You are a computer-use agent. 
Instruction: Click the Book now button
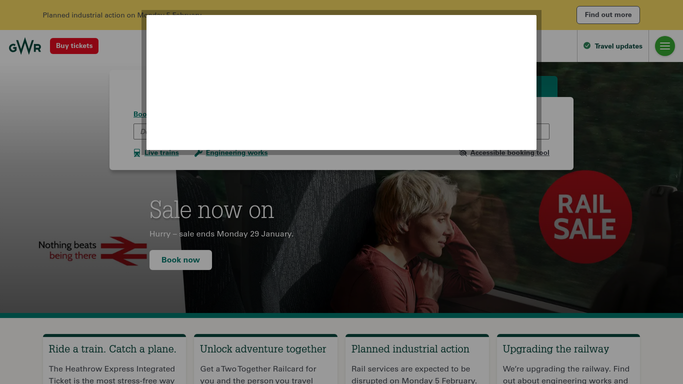tap(181, 260)
